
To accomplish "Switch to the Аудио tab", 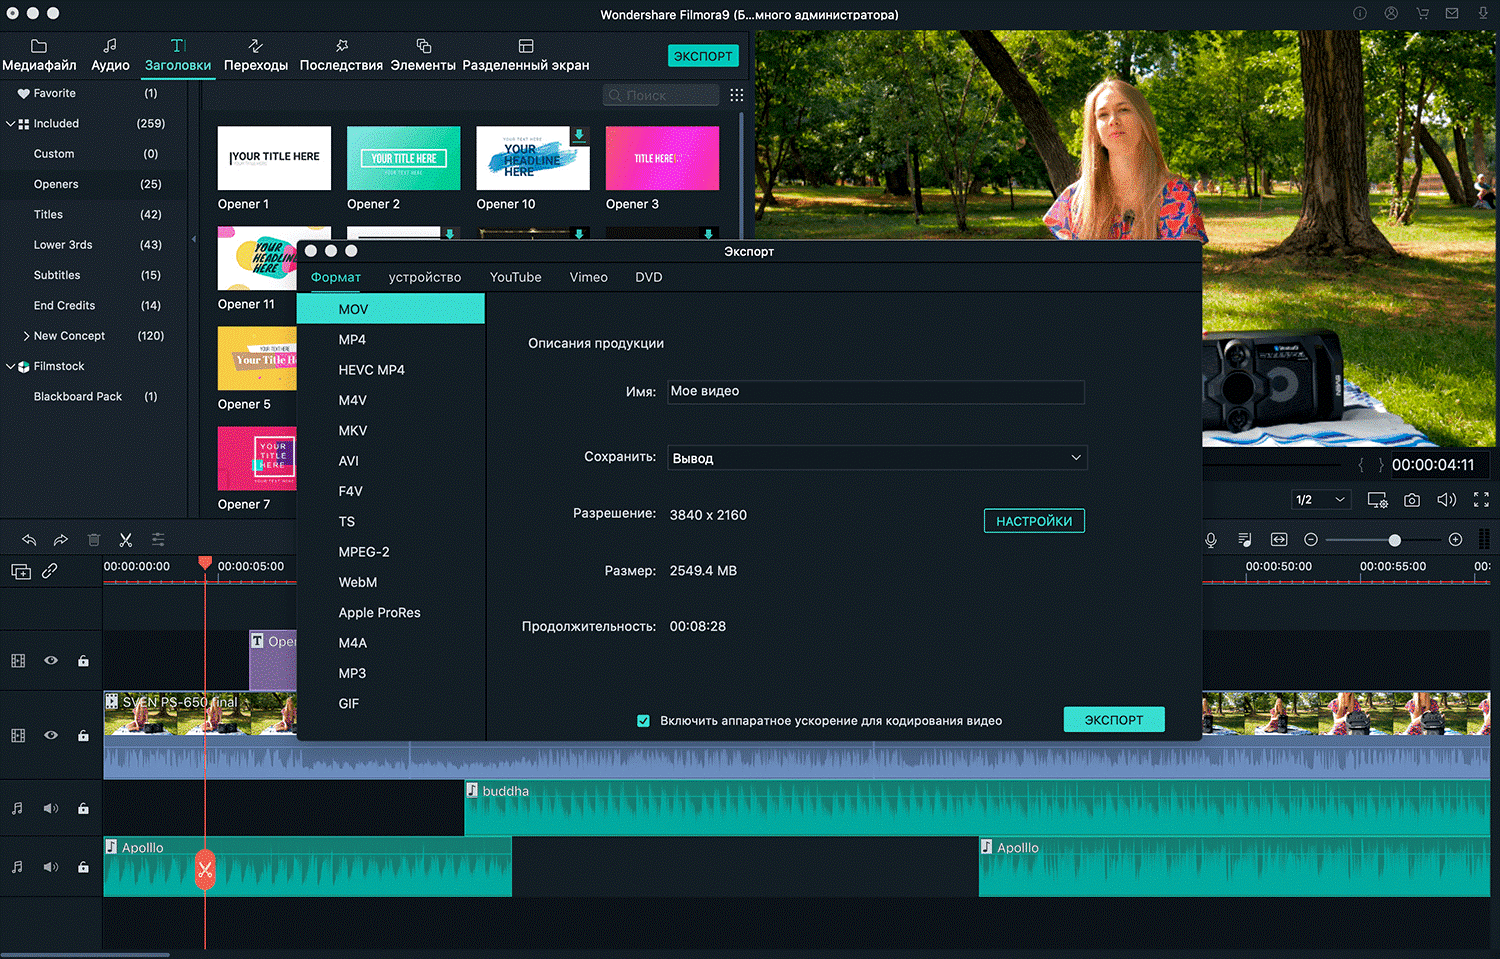I will point(110,56).
